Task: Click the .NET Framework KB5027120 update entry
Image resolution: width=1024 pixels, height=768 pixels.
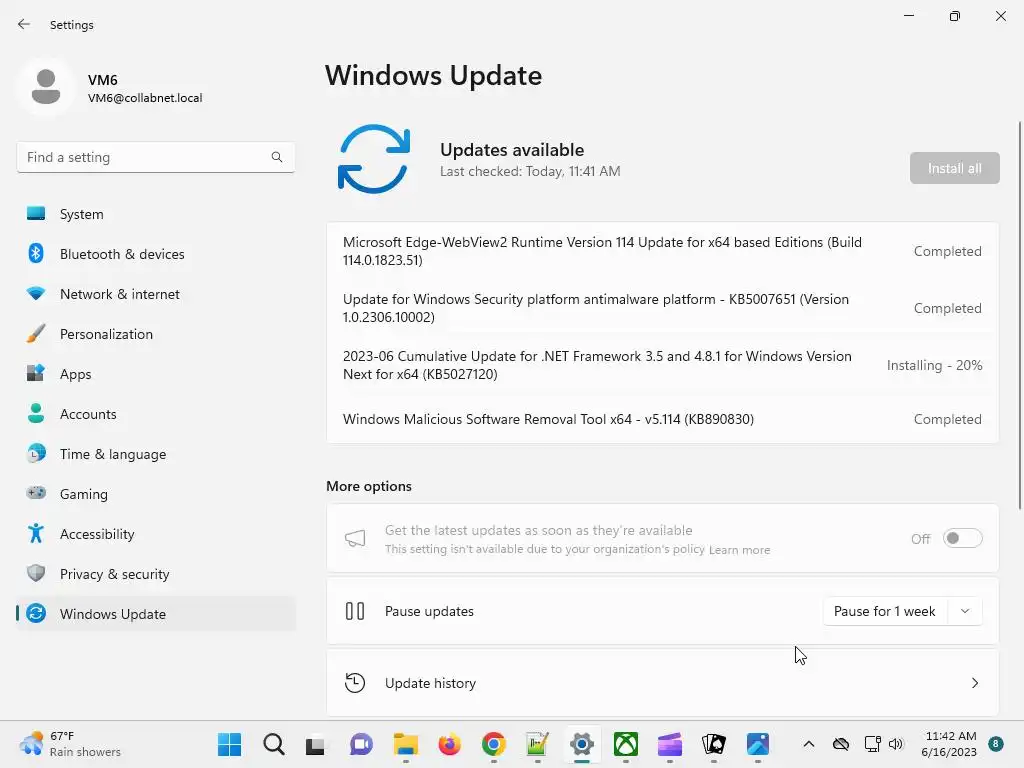Action: [662, 365]
